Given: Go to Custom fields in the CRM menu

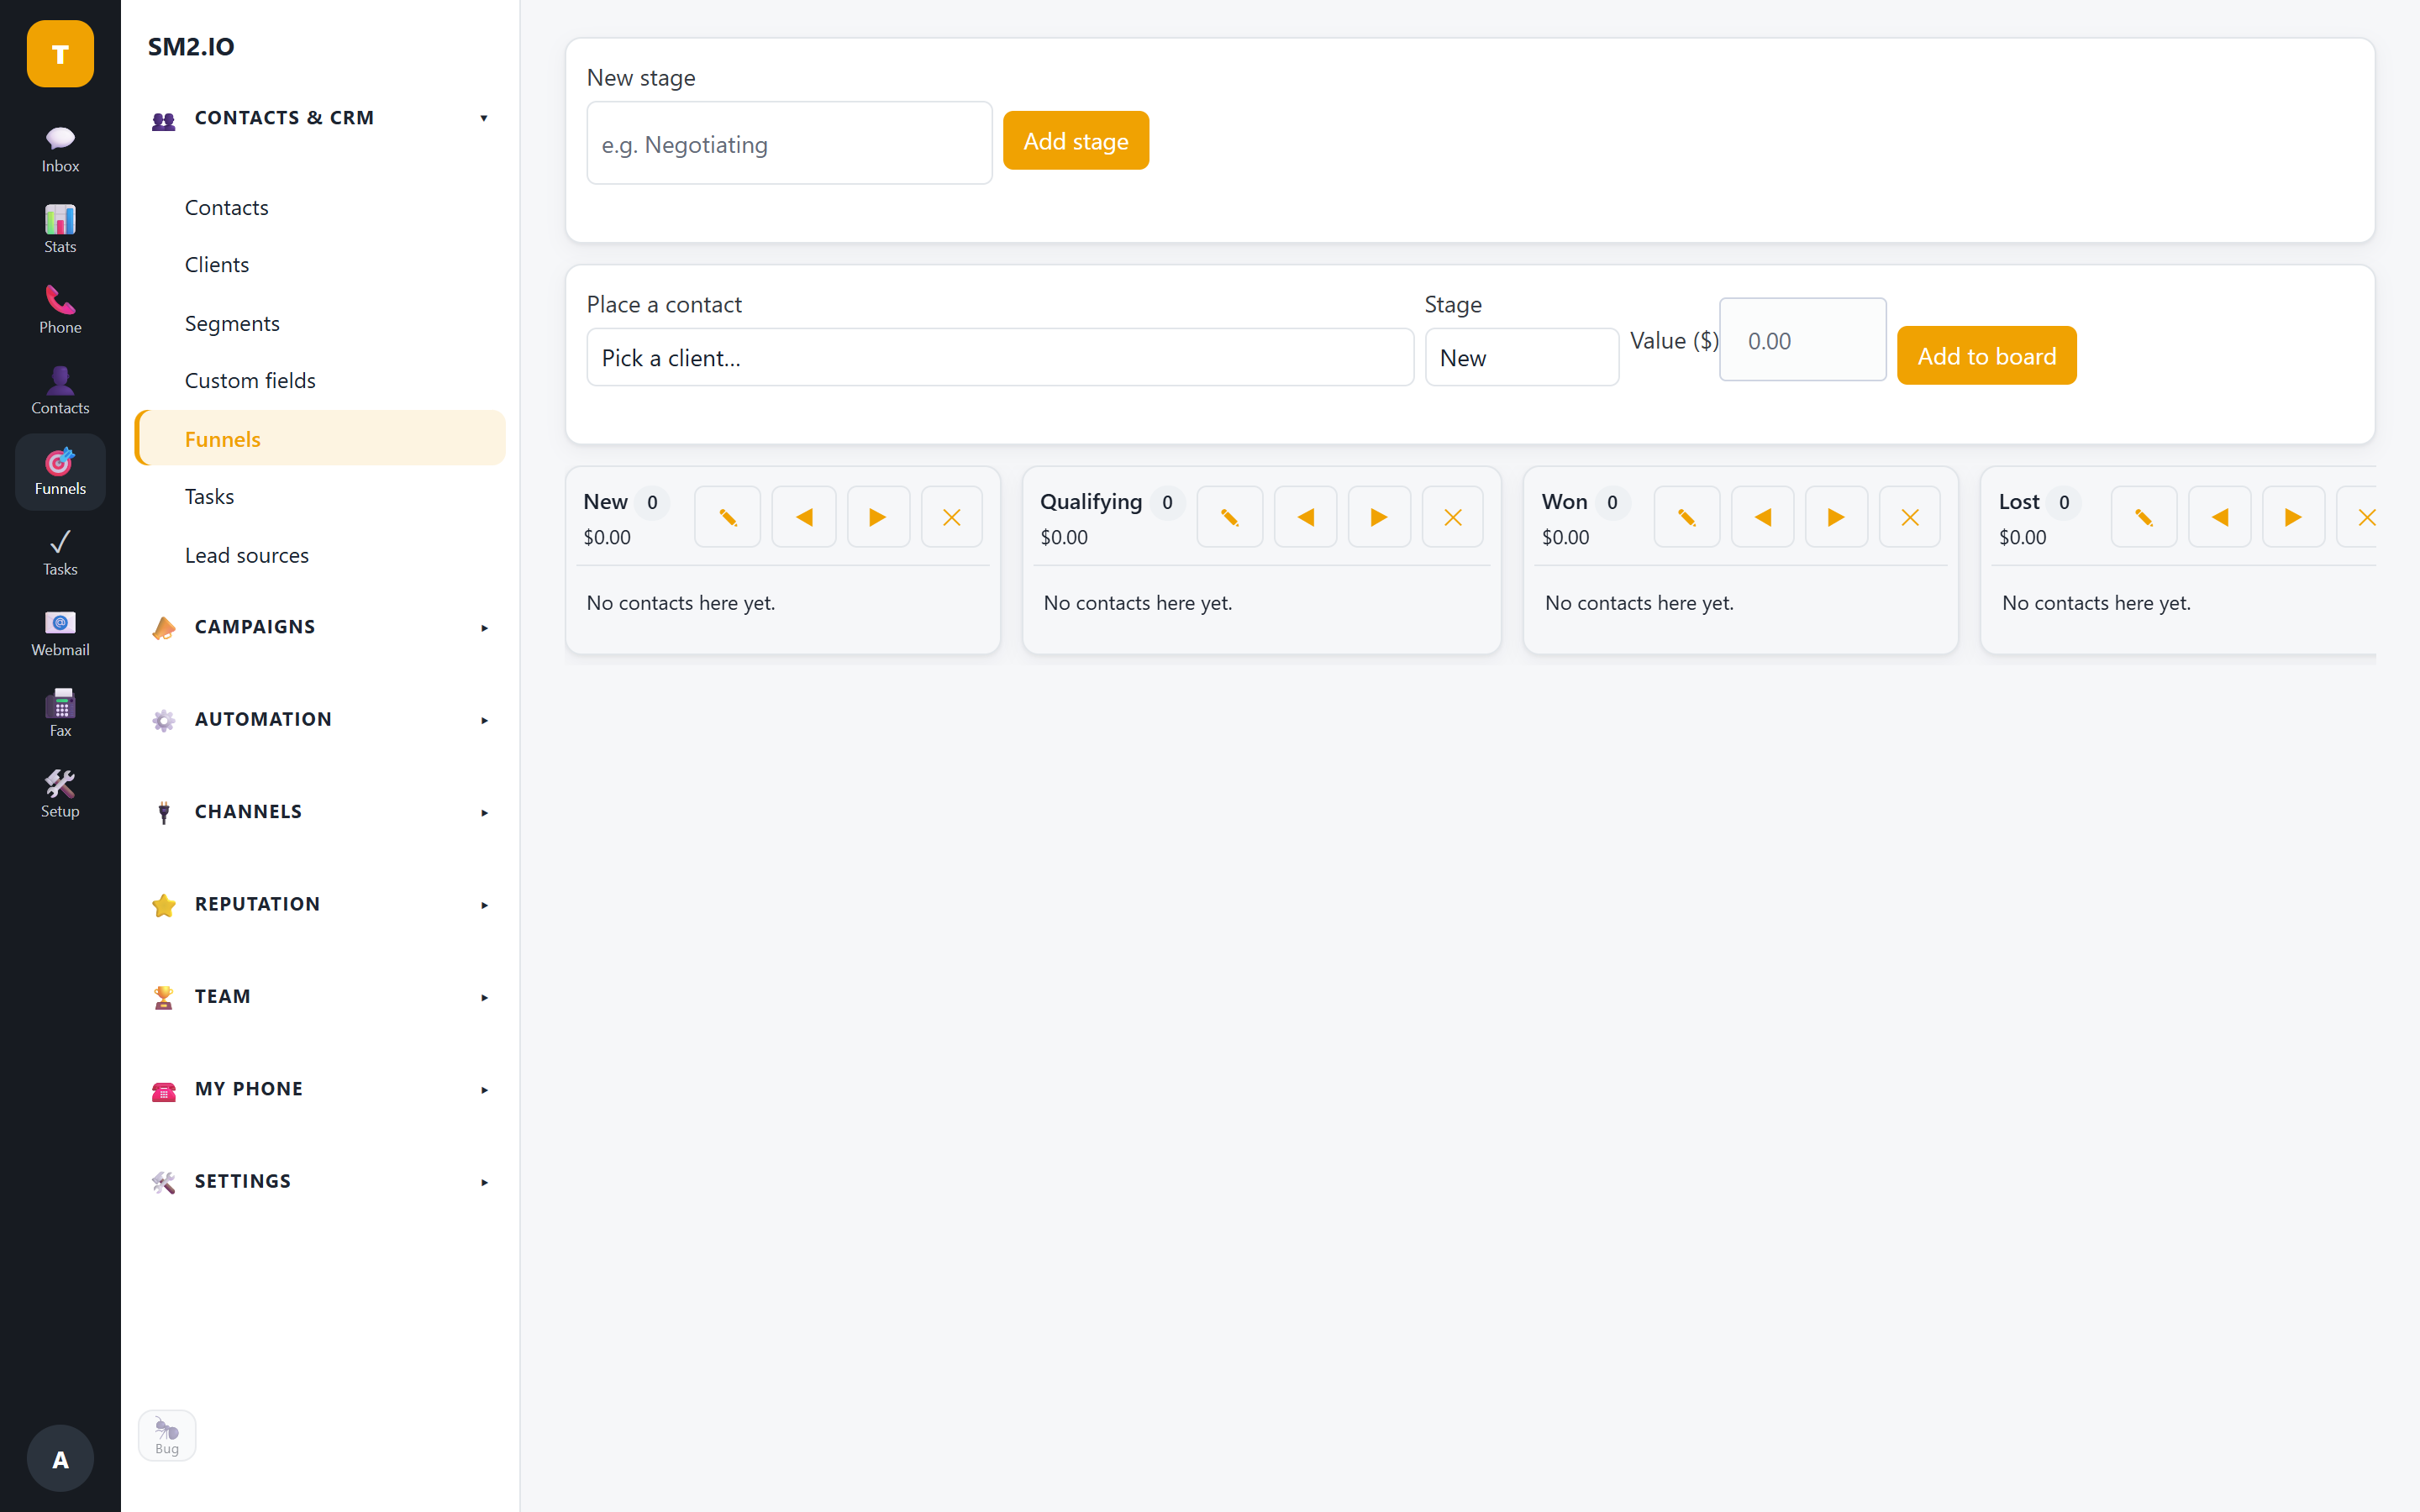Looking at the screenshot, I should 320,381.
